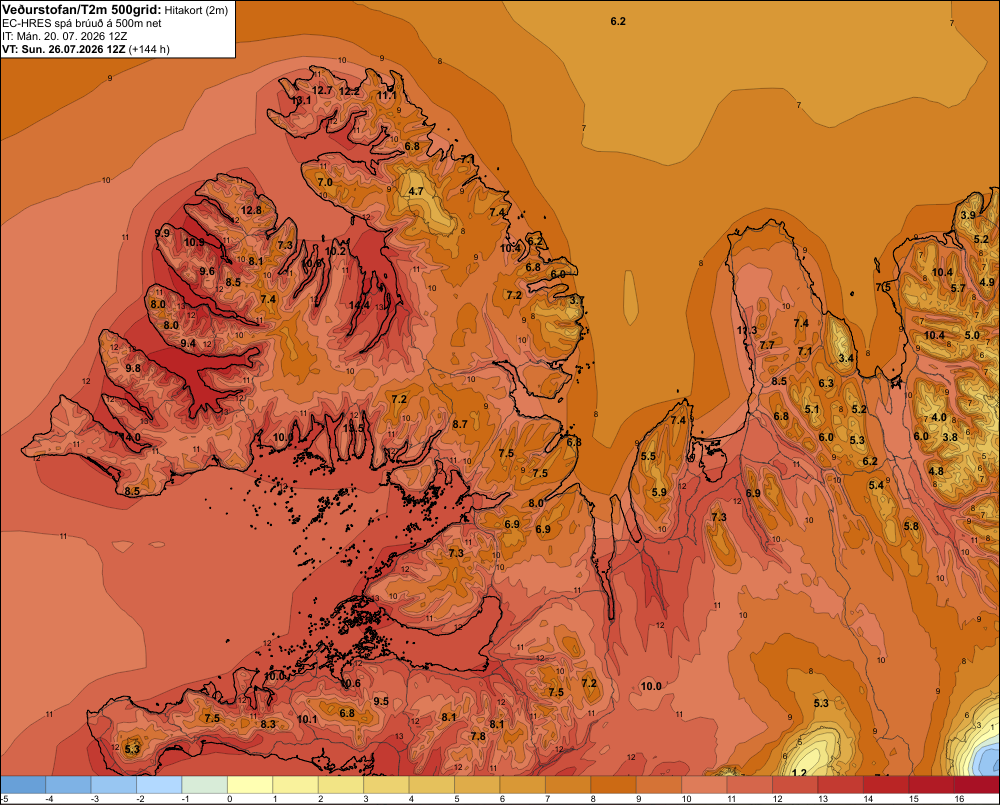The height and width of the screenshot is (805, 1000).
Task: Click the '(+144 h)' forecast offset text
Action: (149, 49)
